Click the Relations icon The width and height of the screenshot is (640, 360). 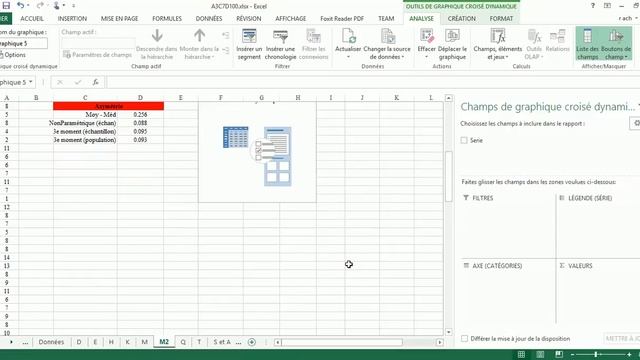(558, 36)
